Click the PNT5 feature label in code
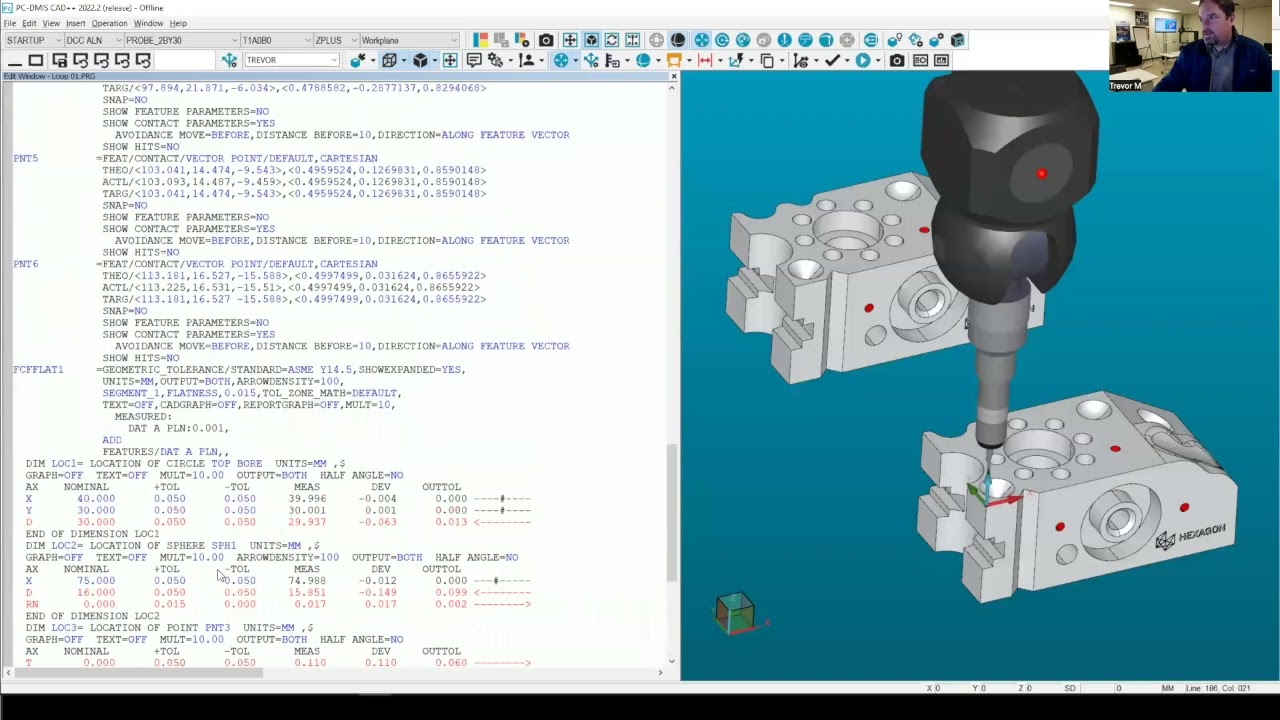 [x=26, y=158]
